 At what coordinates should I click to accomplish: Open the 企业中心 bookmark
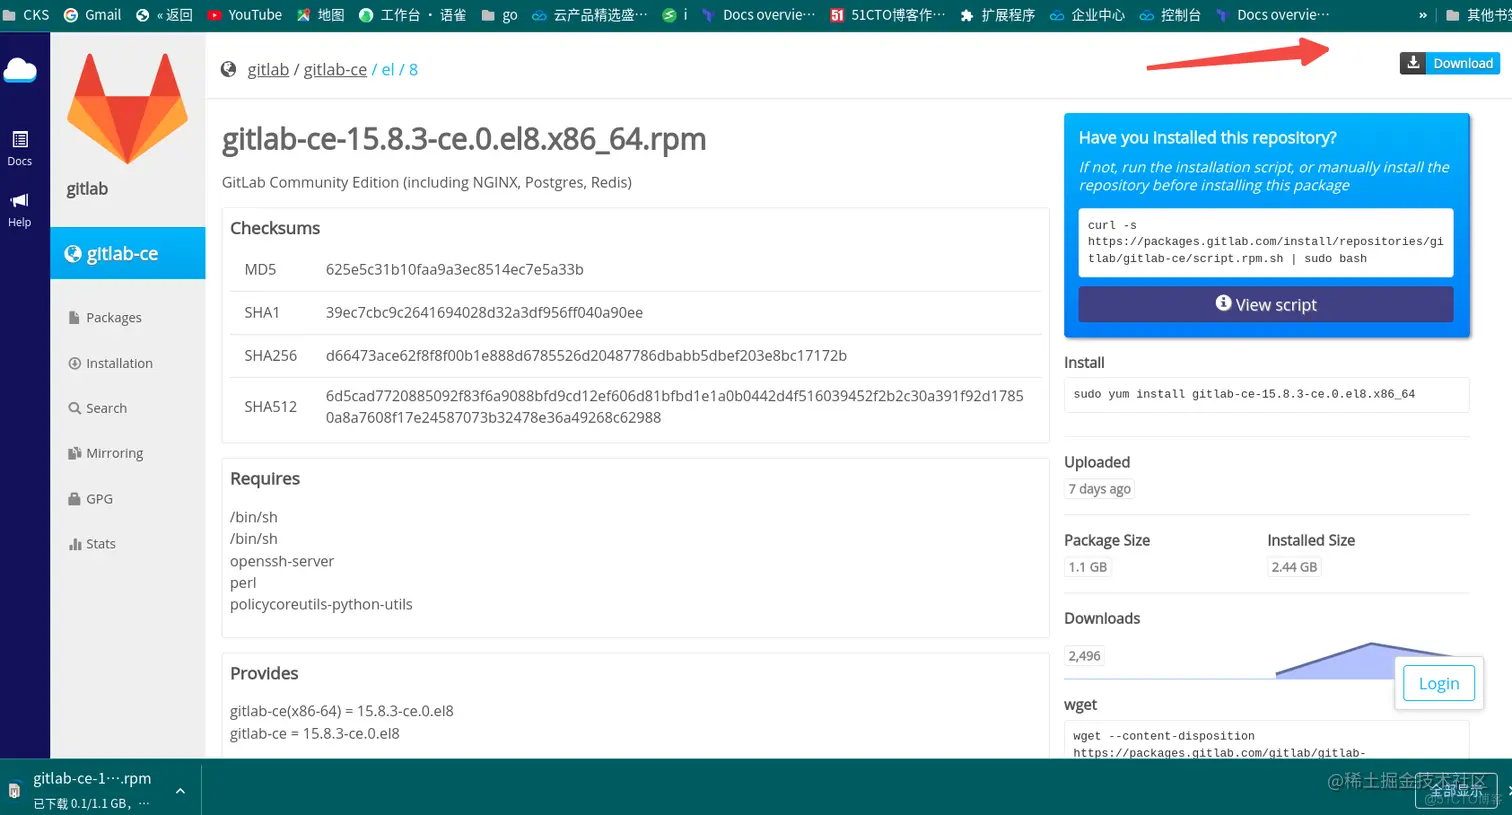(x=1087, y=15)
